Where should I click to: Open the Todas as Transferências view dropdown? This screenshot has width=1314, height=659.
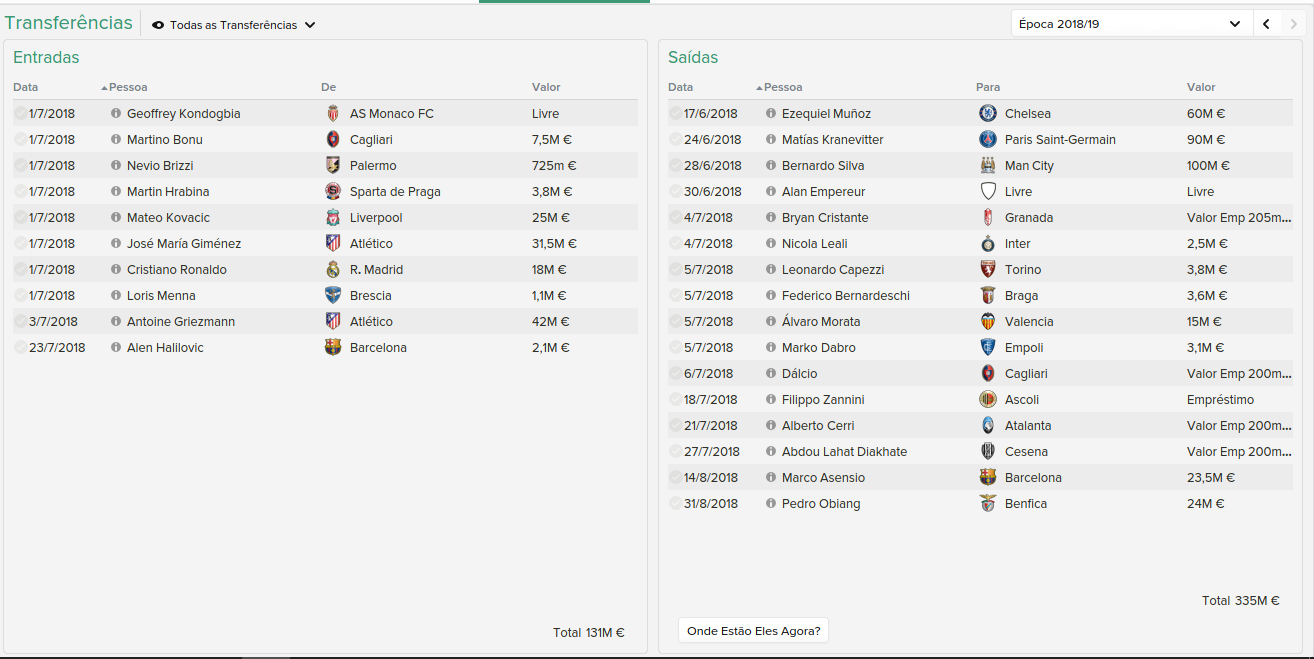(x=234, y=25)
